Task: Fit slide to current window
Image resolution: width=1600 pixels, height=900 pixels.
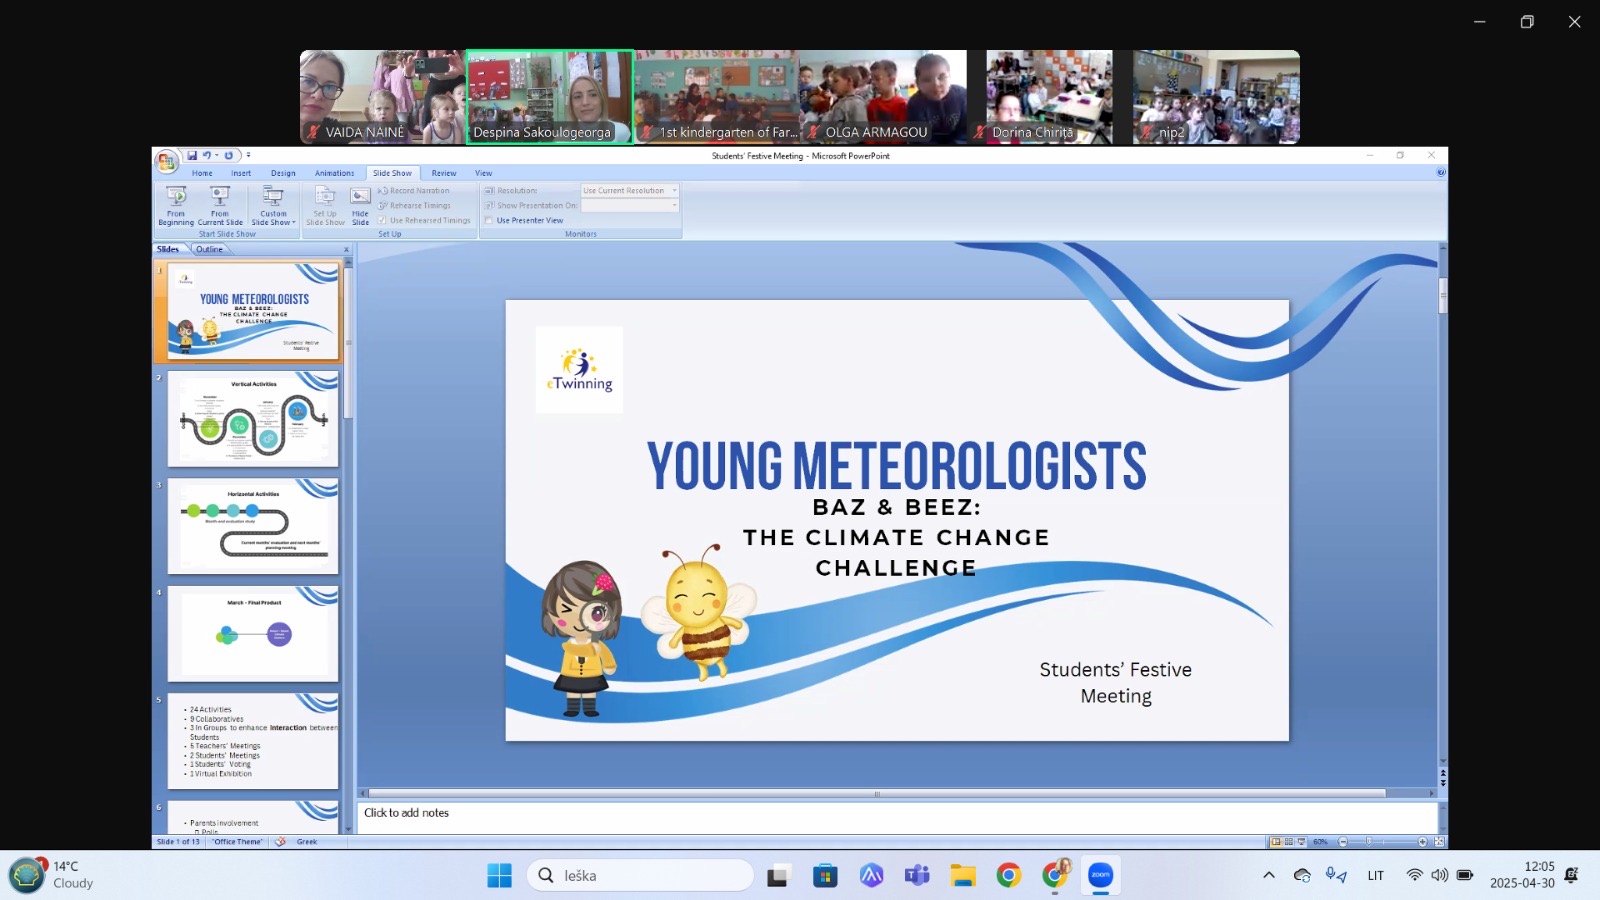Action: [1439, 842]
